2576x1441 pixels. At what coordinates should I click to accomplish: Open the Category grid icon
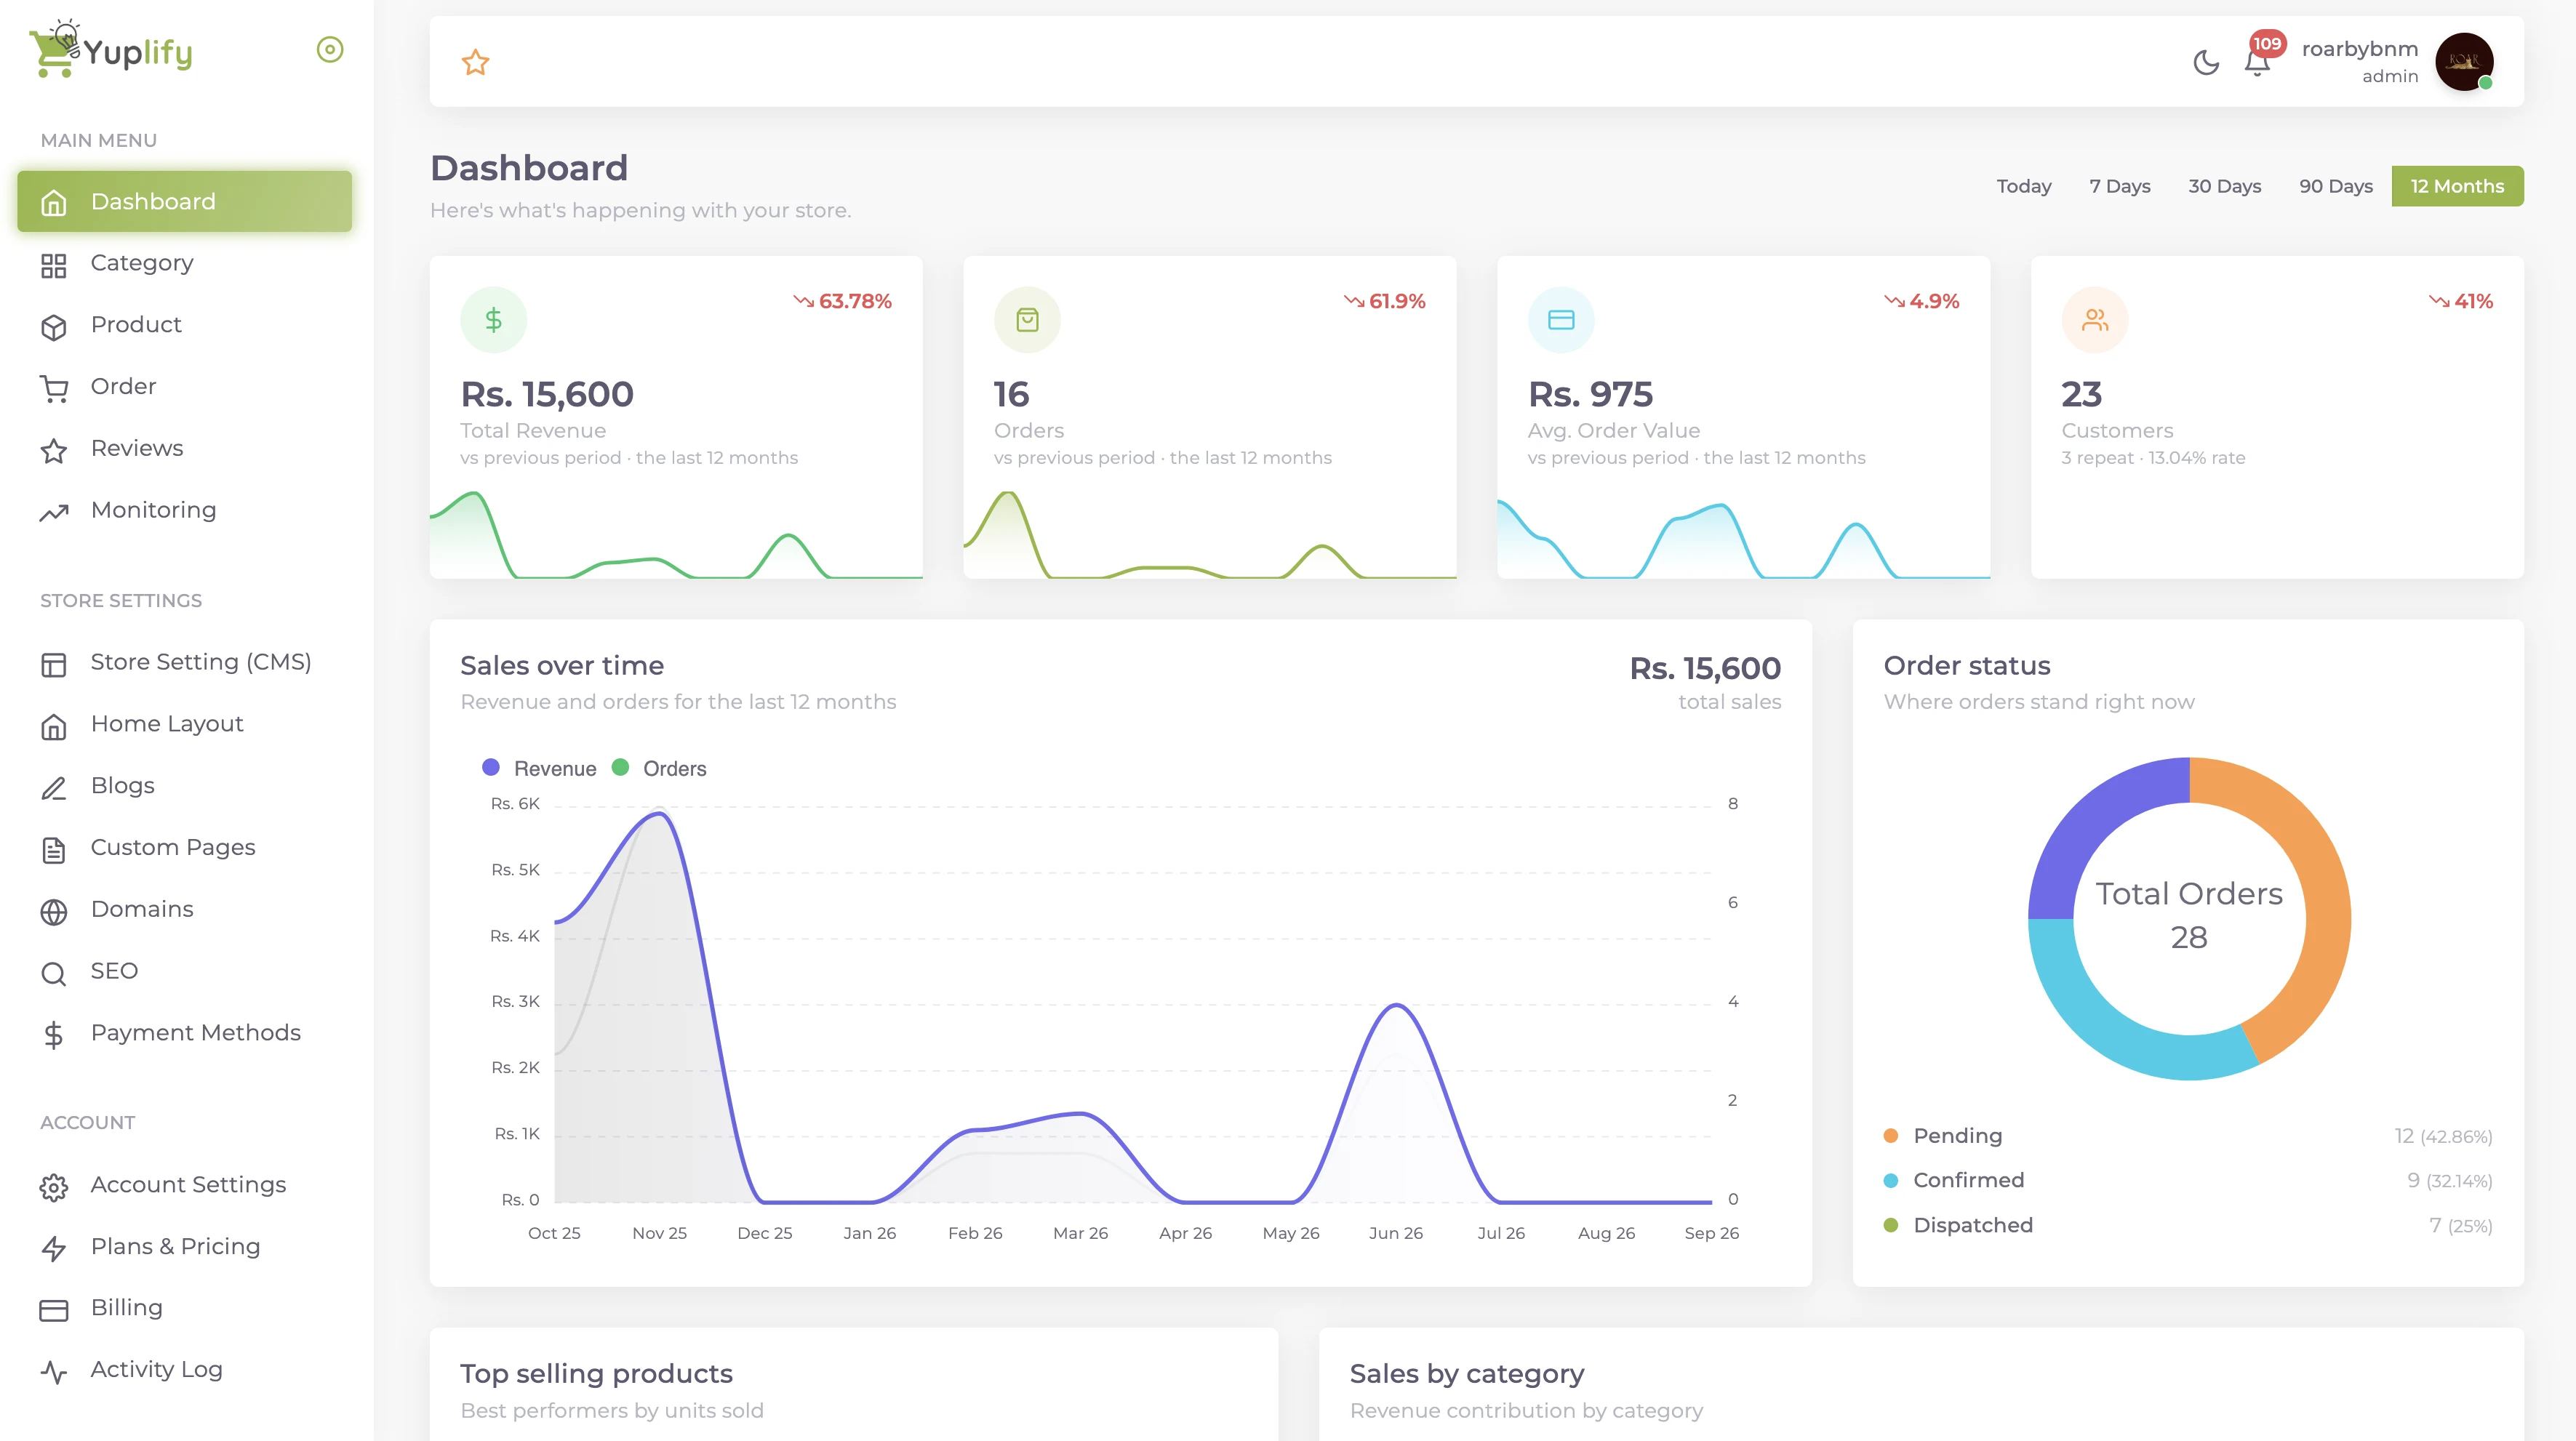coord(54,265)
